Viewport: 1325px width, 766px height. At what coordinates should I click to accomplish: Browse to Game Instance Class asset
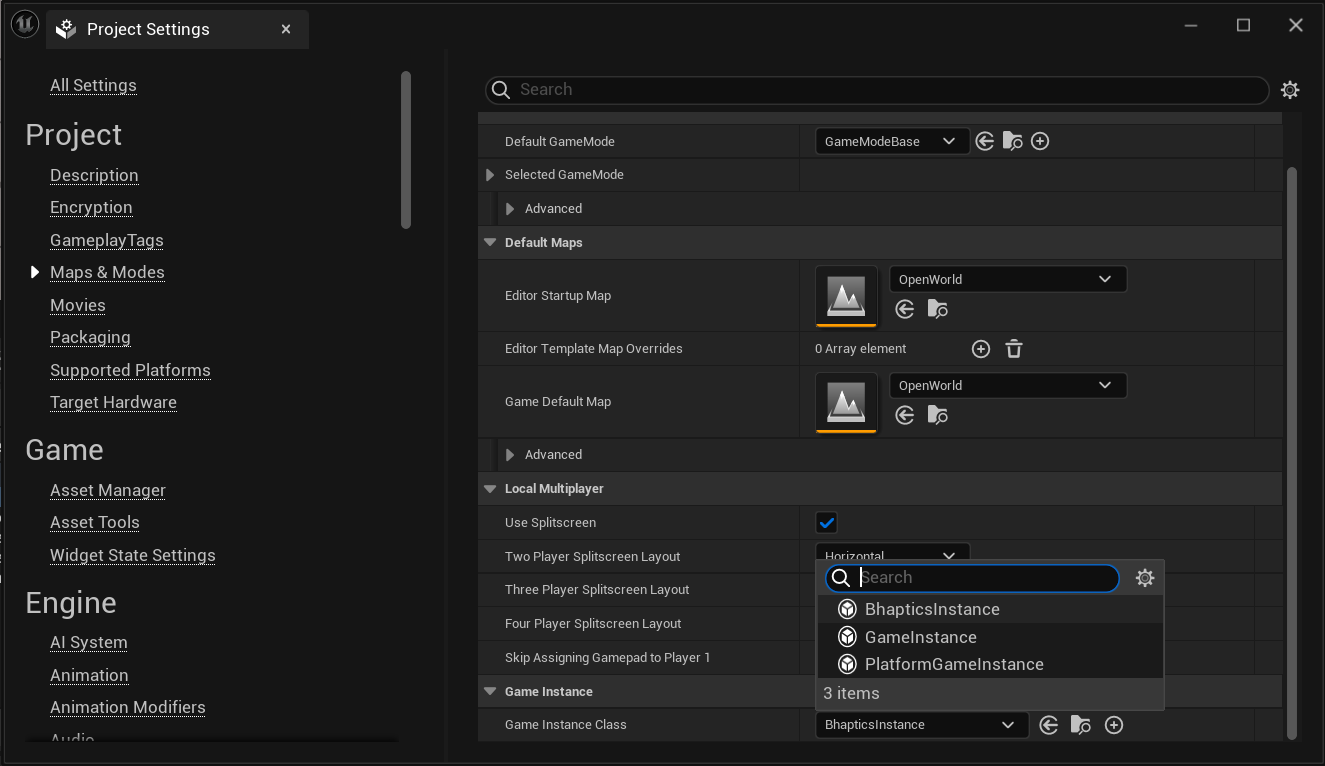1081,725
